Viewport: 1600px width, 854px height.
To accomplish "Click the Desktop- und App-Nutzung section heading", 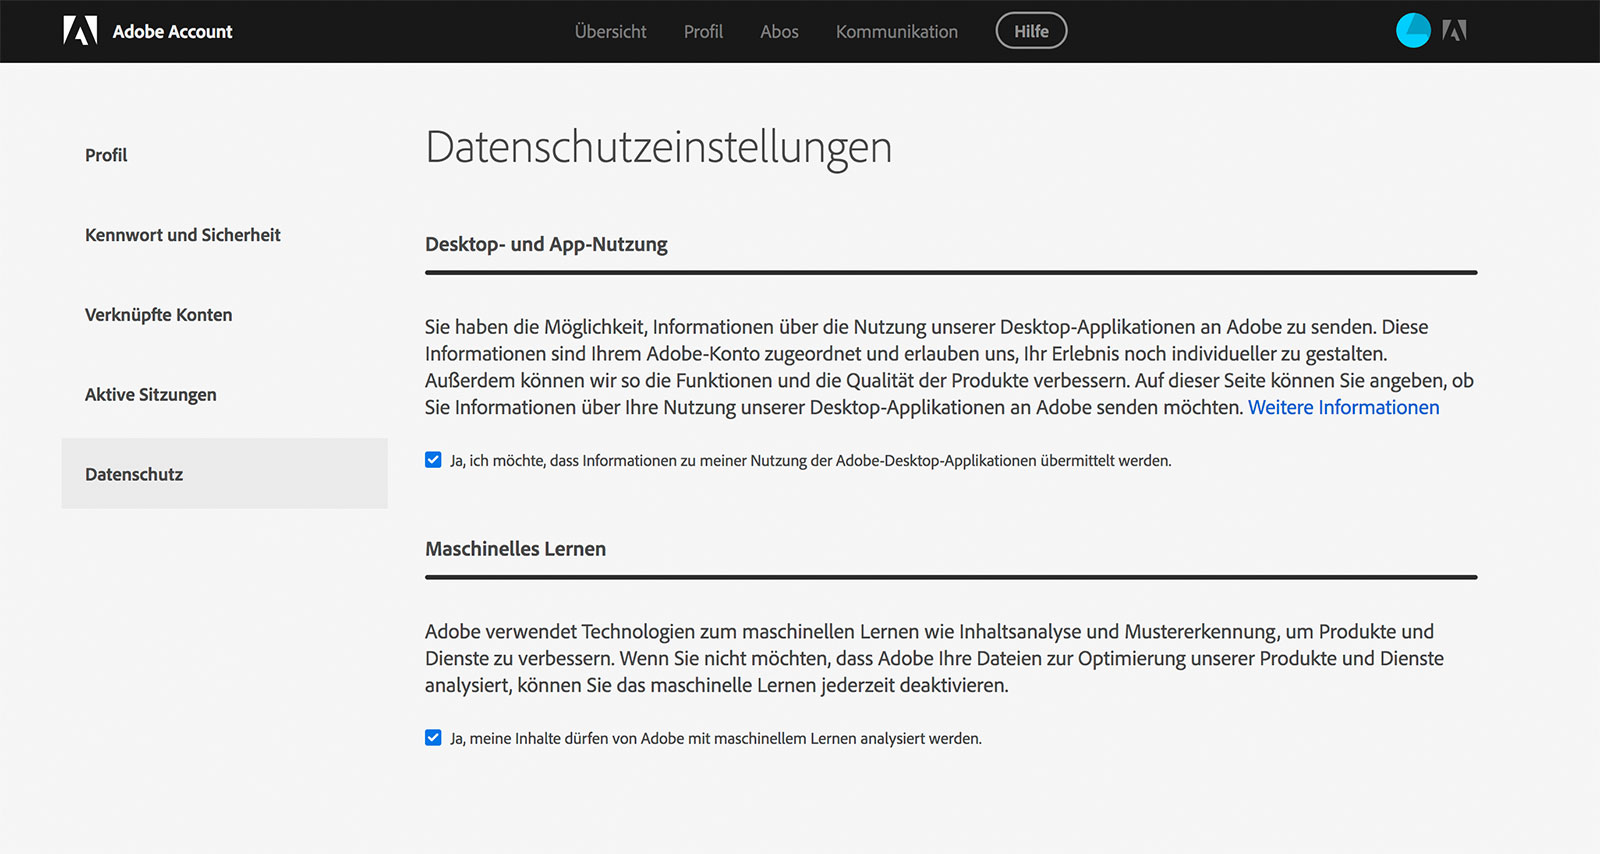I will point(546,244).
